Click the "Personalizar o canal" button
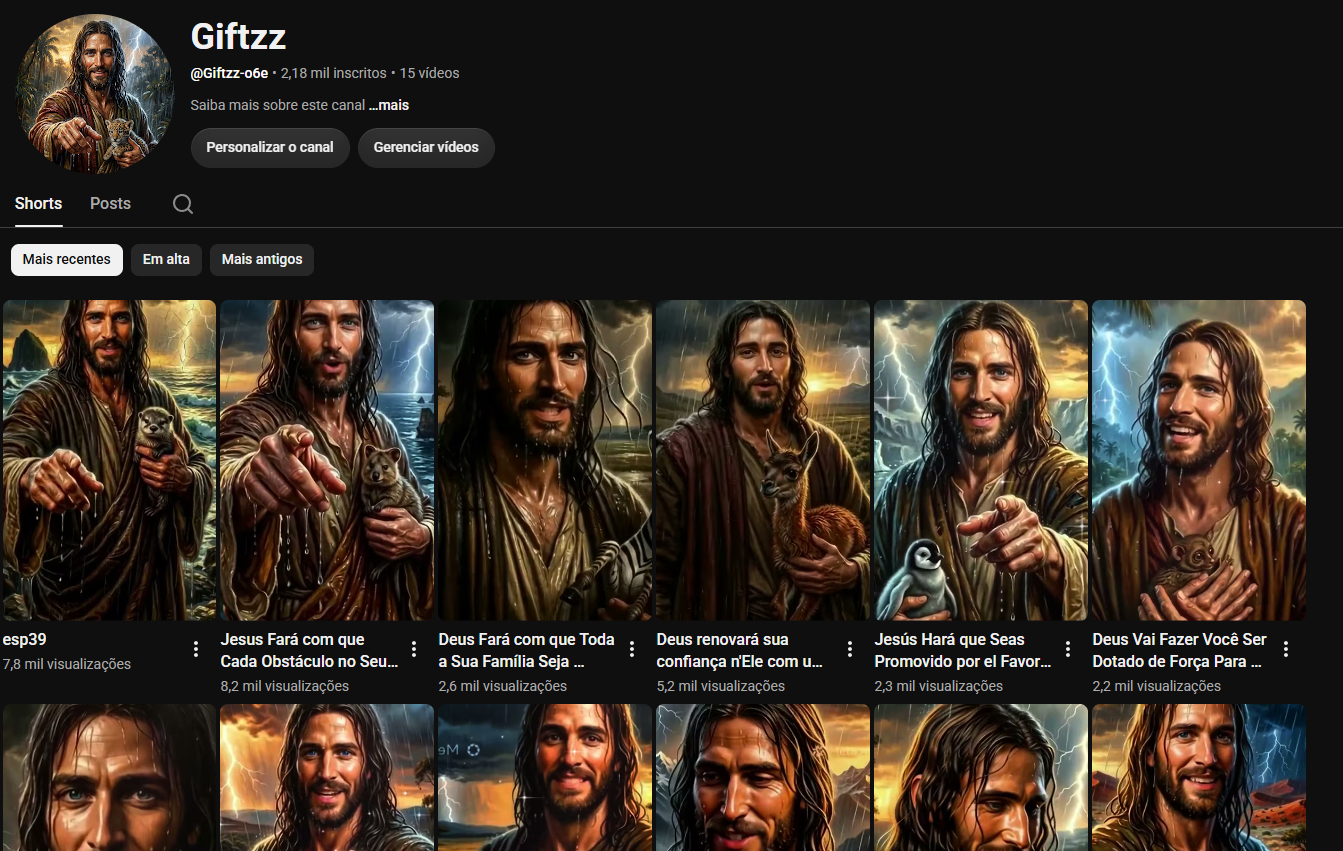Image resolution: width=1343 pixels, height=851 pixels. 270,147
